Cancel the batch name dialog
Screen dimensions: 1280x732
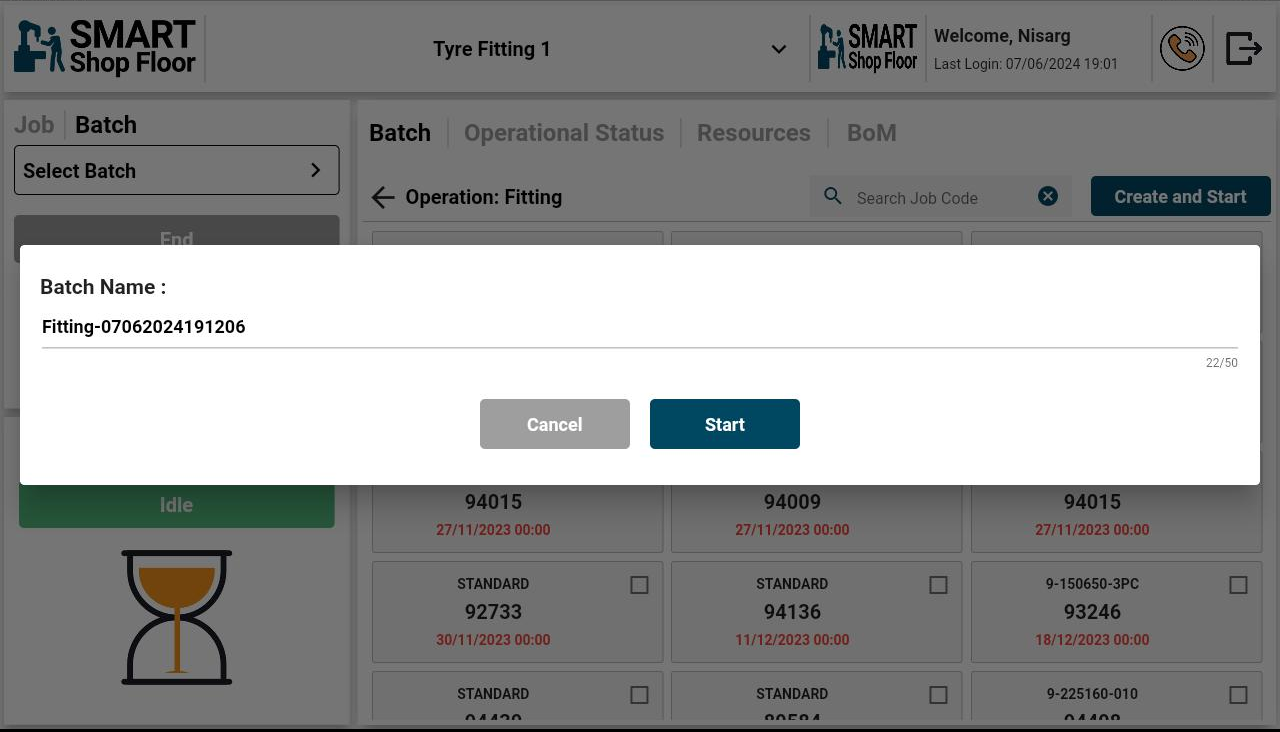coord(555,424)
